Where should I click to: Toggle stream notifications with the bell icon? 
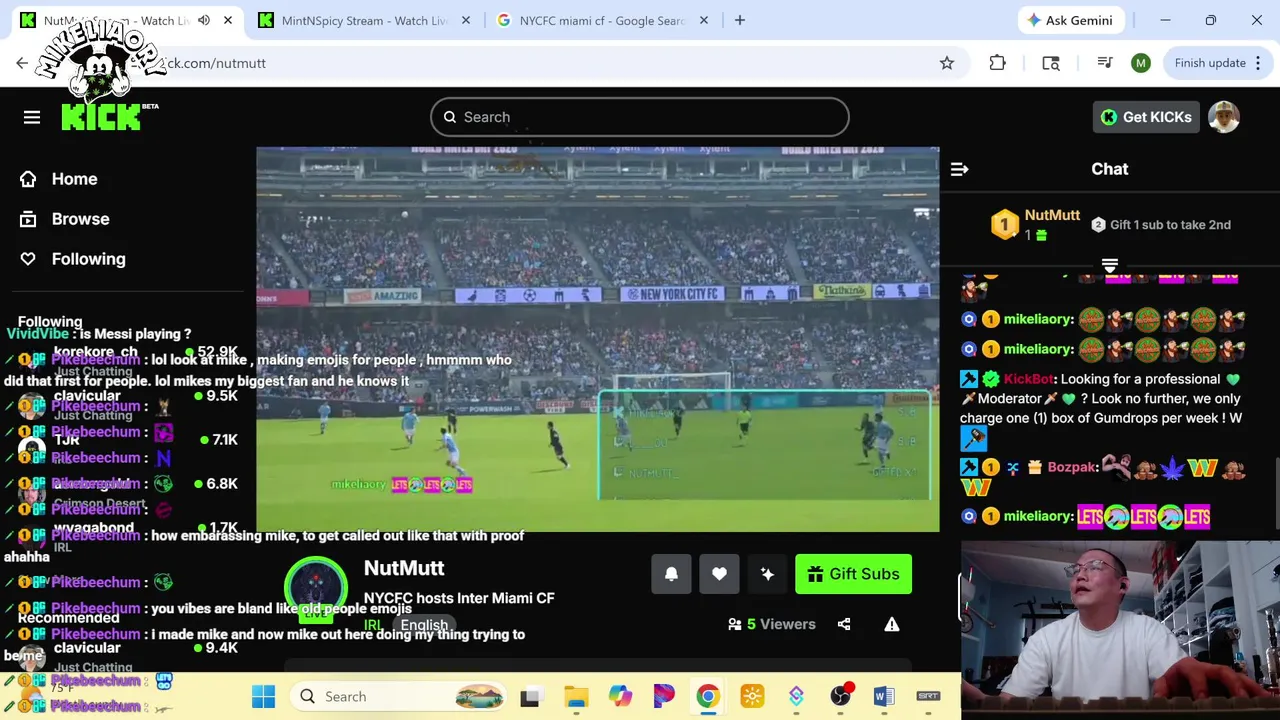click(671, 574)
